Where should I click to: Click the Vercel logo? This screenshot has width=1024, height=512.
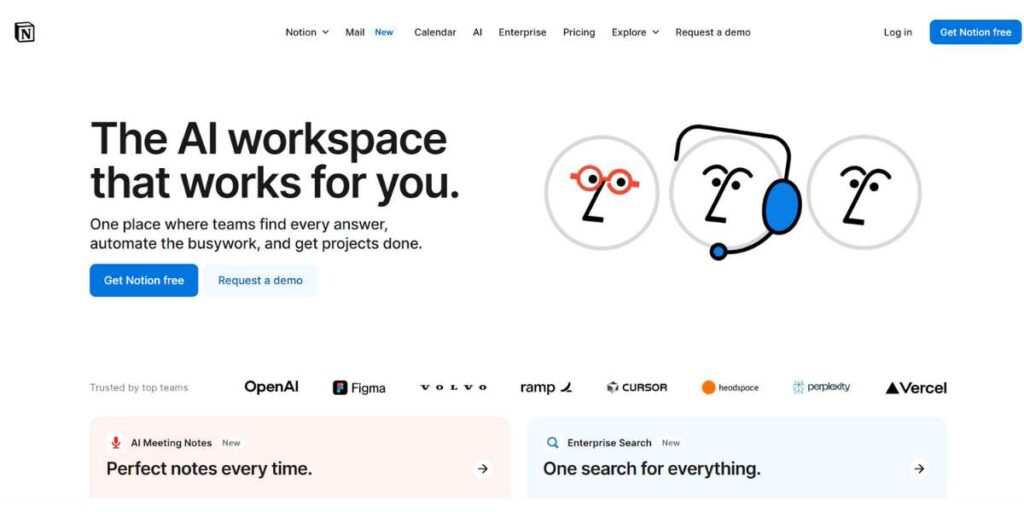point(916,388)
